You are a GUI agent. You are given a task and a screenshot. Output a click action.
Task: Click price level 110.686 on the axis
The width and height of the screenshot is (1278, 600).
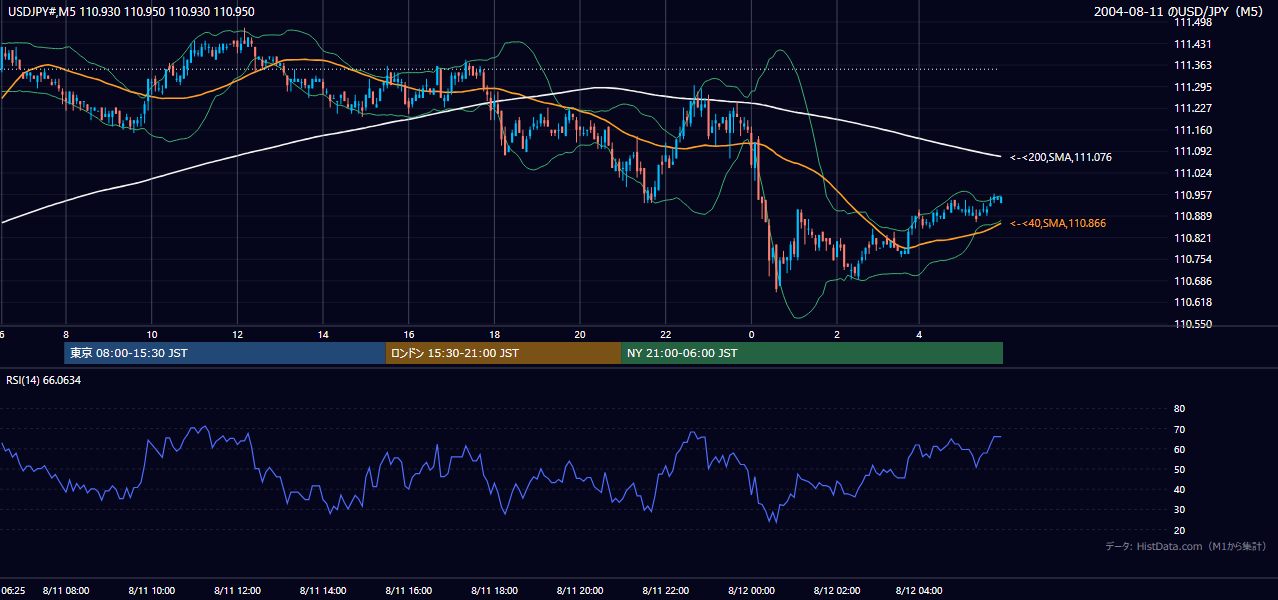[x=1192, y=281]
